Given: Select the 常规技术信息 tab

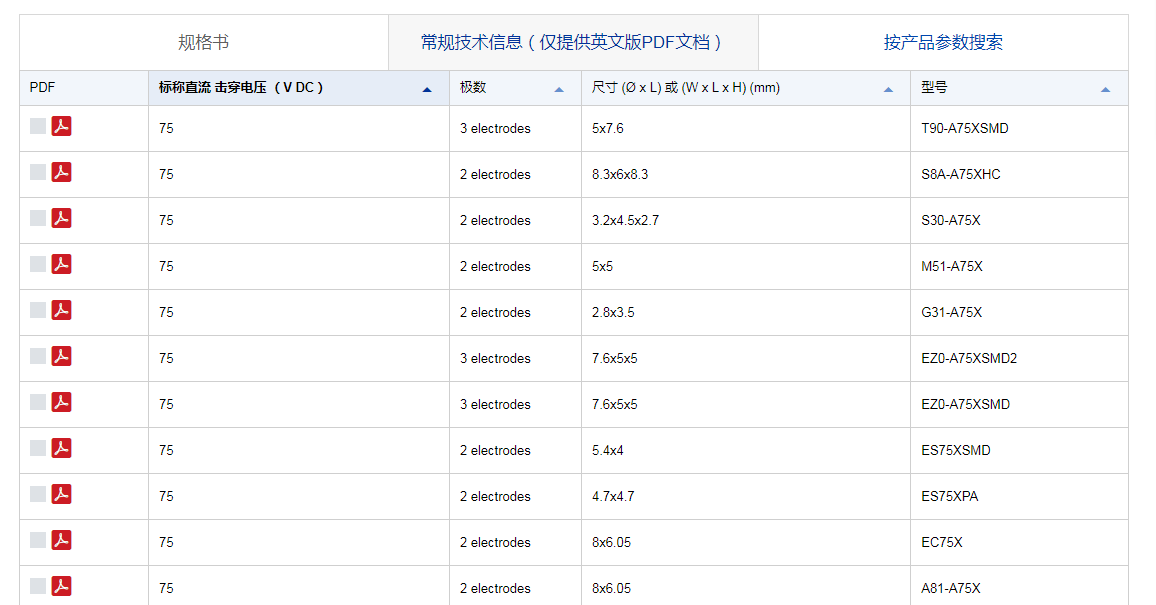Looking at the screenshot, I should coord(572,42).
